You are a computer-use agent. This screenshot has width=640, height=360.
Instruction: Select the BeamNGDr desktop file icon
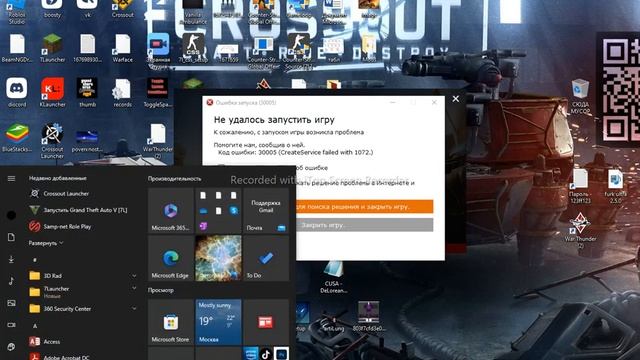[x=17, y=48]
